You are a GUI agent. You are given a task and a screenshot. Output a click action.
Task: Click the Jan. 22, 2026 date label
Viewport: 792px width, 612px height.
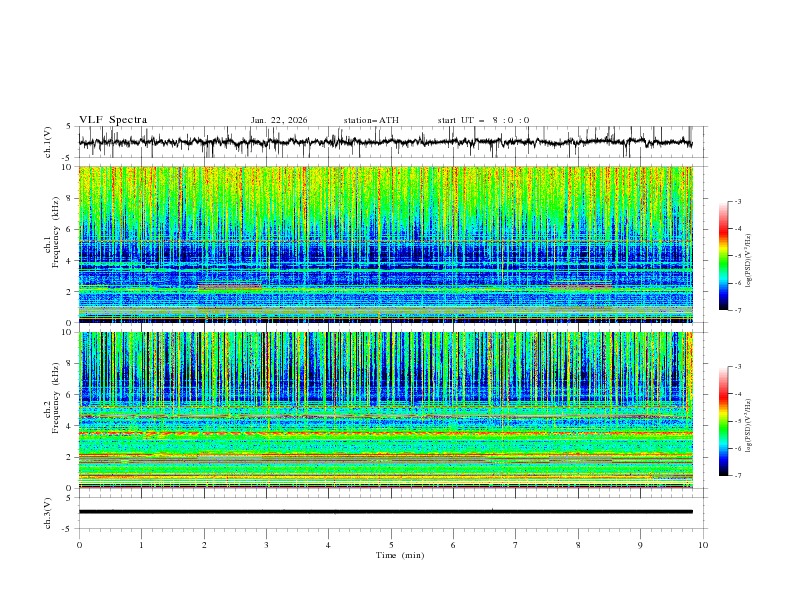point(279,120)
